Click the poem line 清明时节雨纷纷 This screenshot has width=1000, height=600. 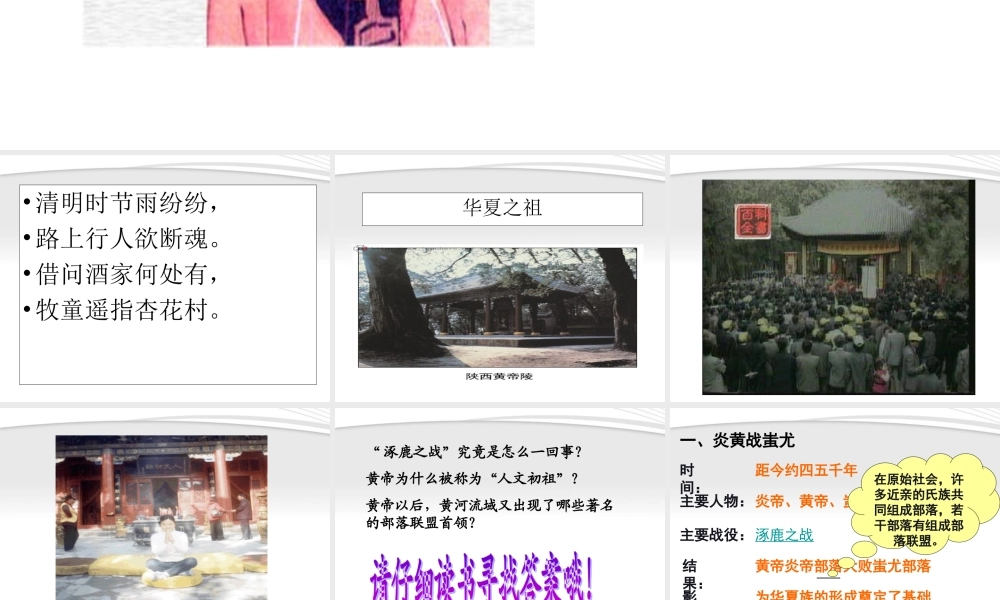coord(127,203)
